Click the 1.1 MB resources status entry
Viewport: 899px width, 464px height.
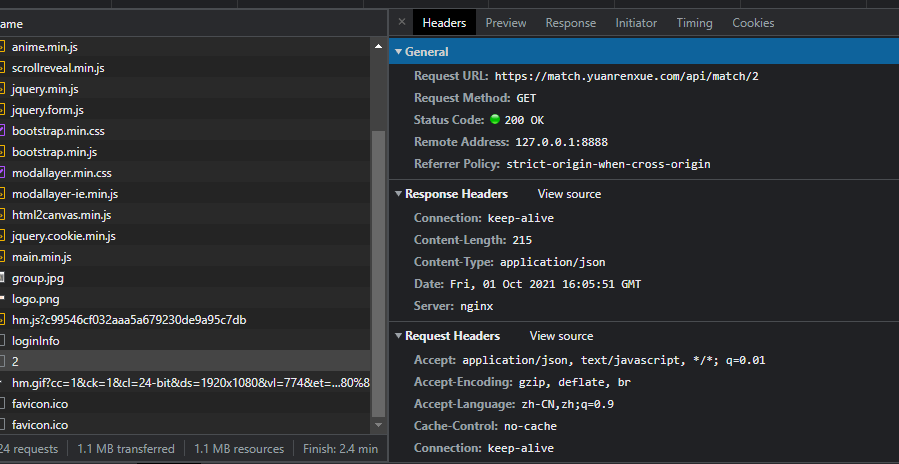(x=239, y=449)
